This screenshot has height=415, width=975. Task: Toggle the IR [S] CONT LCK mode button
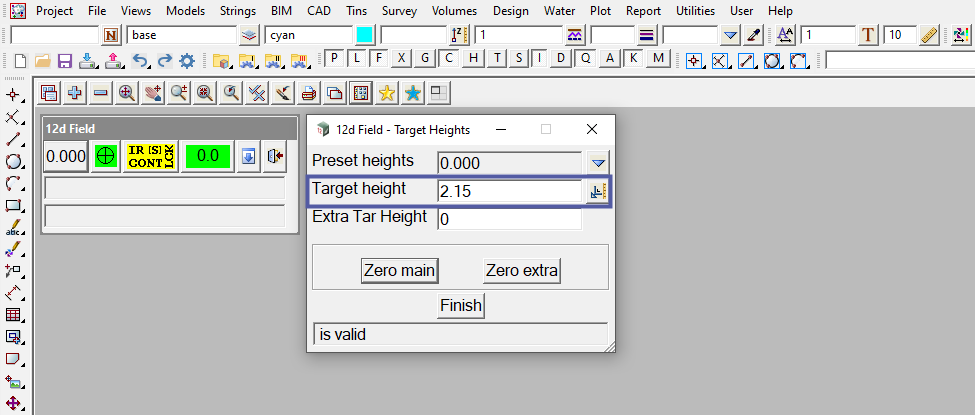pyautogui.click(x=151, y=157)
